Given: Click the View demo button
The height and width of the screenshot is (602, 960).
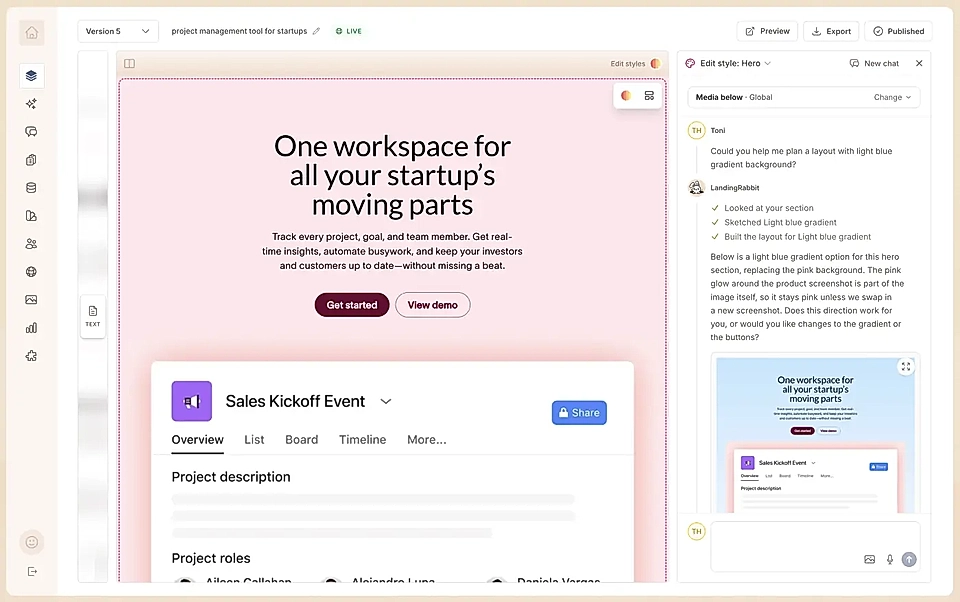Looking at the screenshot, I should 432,305.
